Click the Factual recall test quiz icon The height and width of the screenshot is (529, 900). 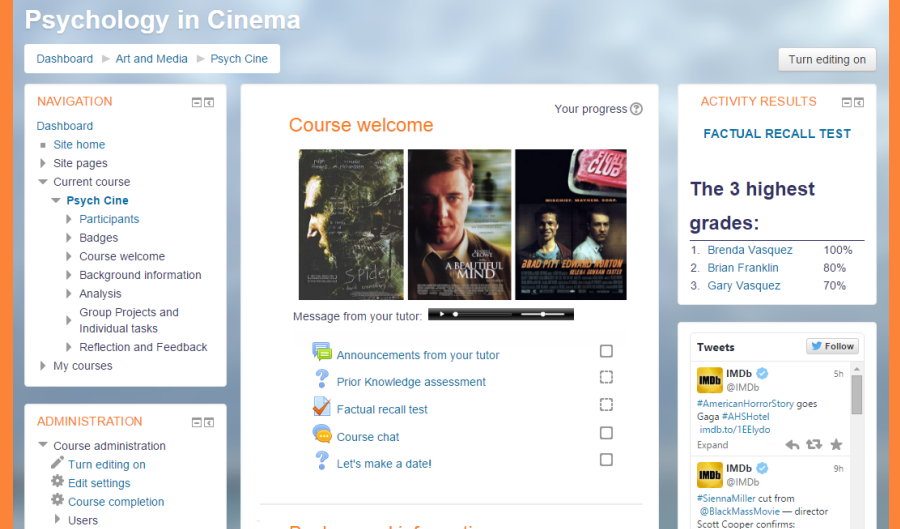click(x=321, y=407)
